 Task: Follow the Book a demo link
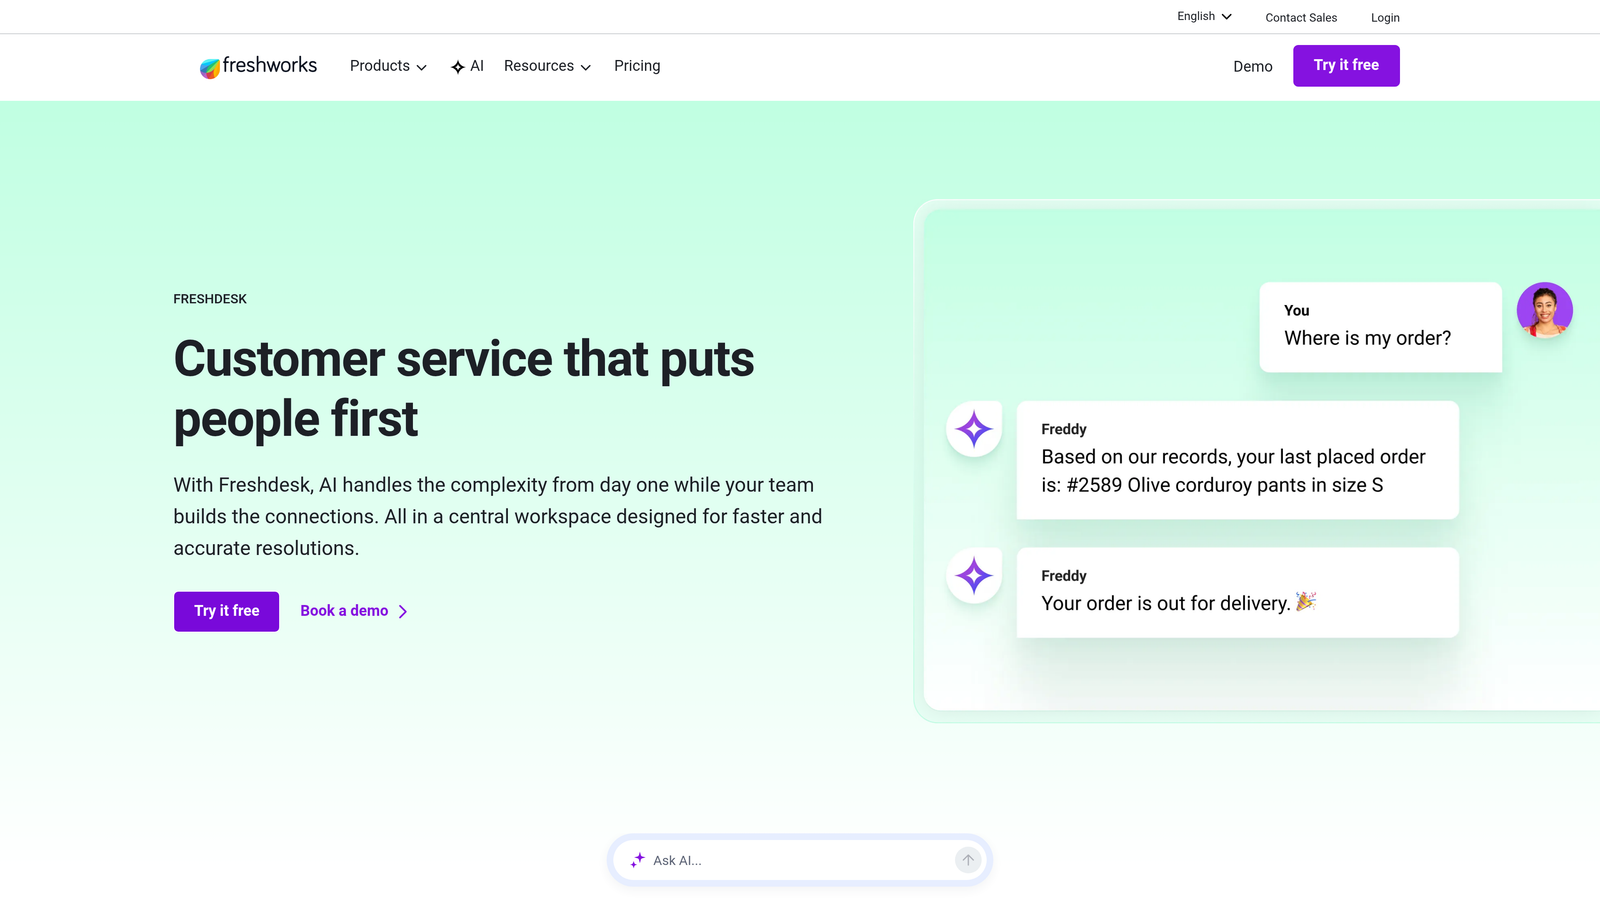[x=344, y=611]
